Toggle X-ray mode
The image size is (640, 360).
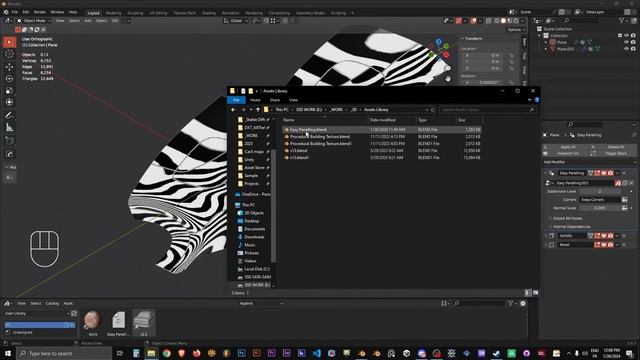point(489,21)
